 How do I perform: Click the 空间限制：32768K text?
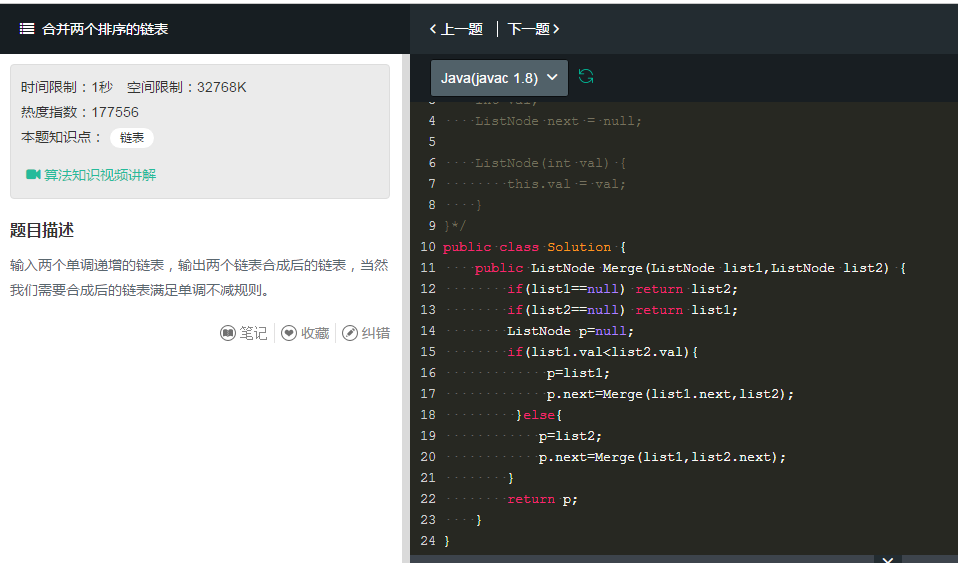pos(186,87)
